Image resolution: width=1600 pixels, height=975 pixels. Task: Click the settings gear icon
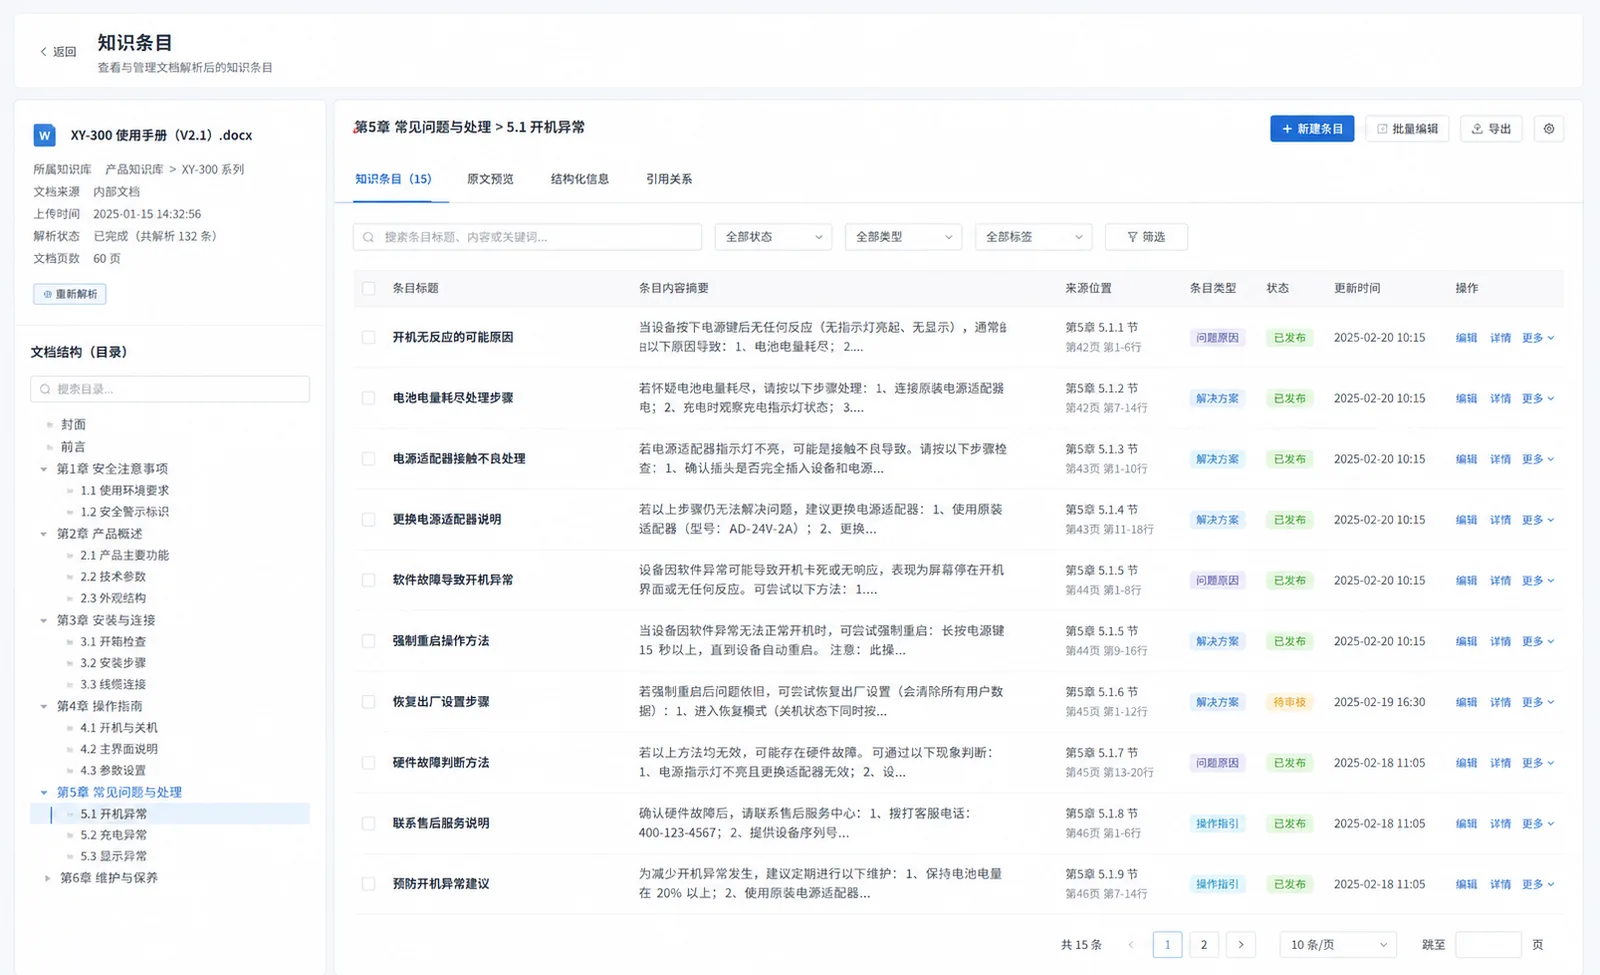pos(1549,129)
